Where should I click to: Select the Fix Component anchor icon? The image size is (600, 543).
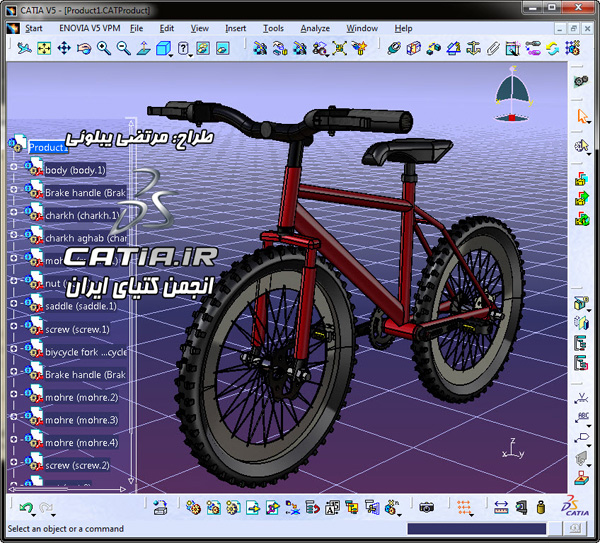[x=473, y=49]
